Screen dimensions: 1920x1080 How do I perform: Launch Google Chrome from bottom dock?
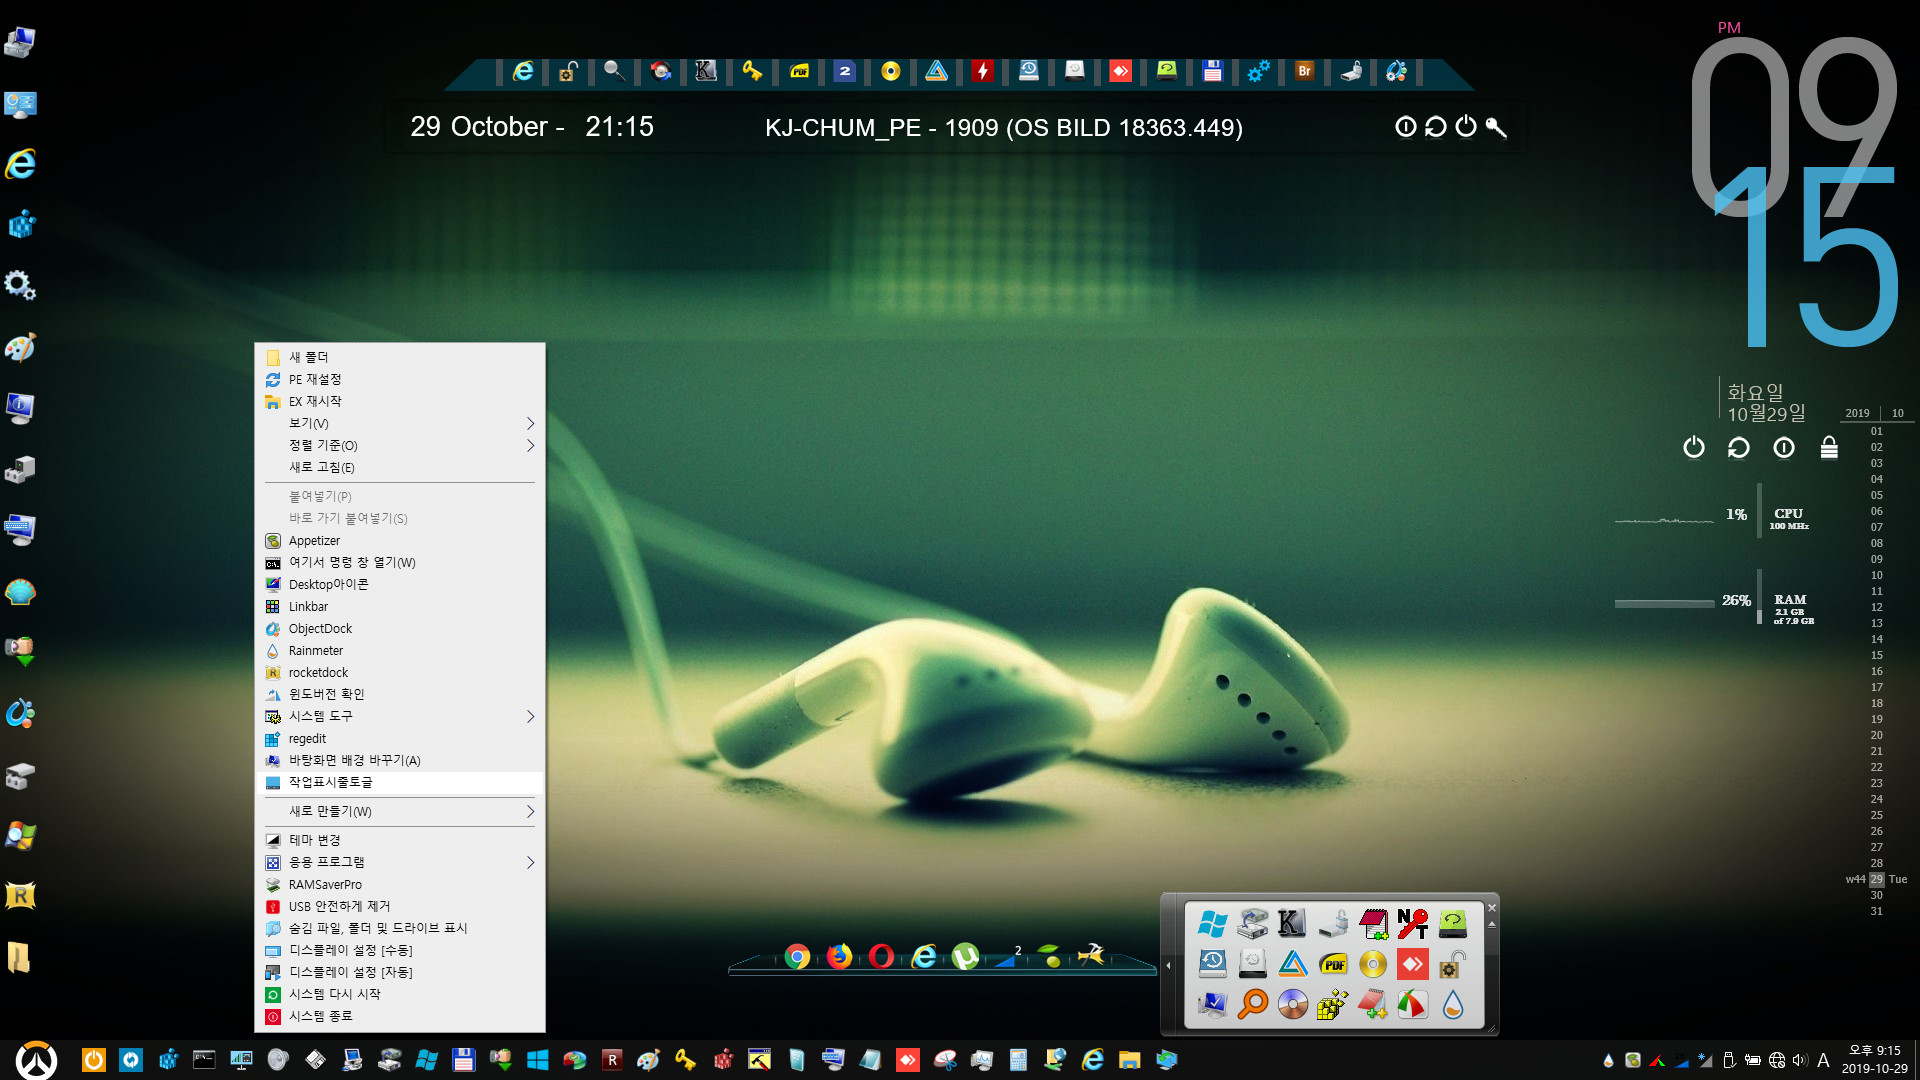click(797, 957)
